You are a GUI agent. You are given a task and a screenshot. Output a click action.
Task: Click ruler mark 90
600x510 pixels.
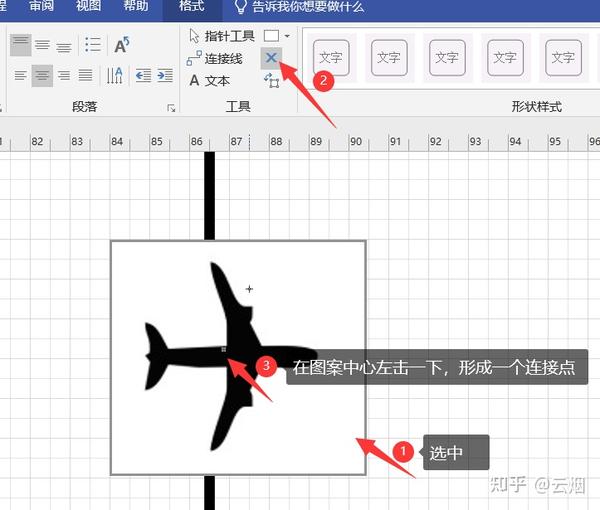pos(356,142)
